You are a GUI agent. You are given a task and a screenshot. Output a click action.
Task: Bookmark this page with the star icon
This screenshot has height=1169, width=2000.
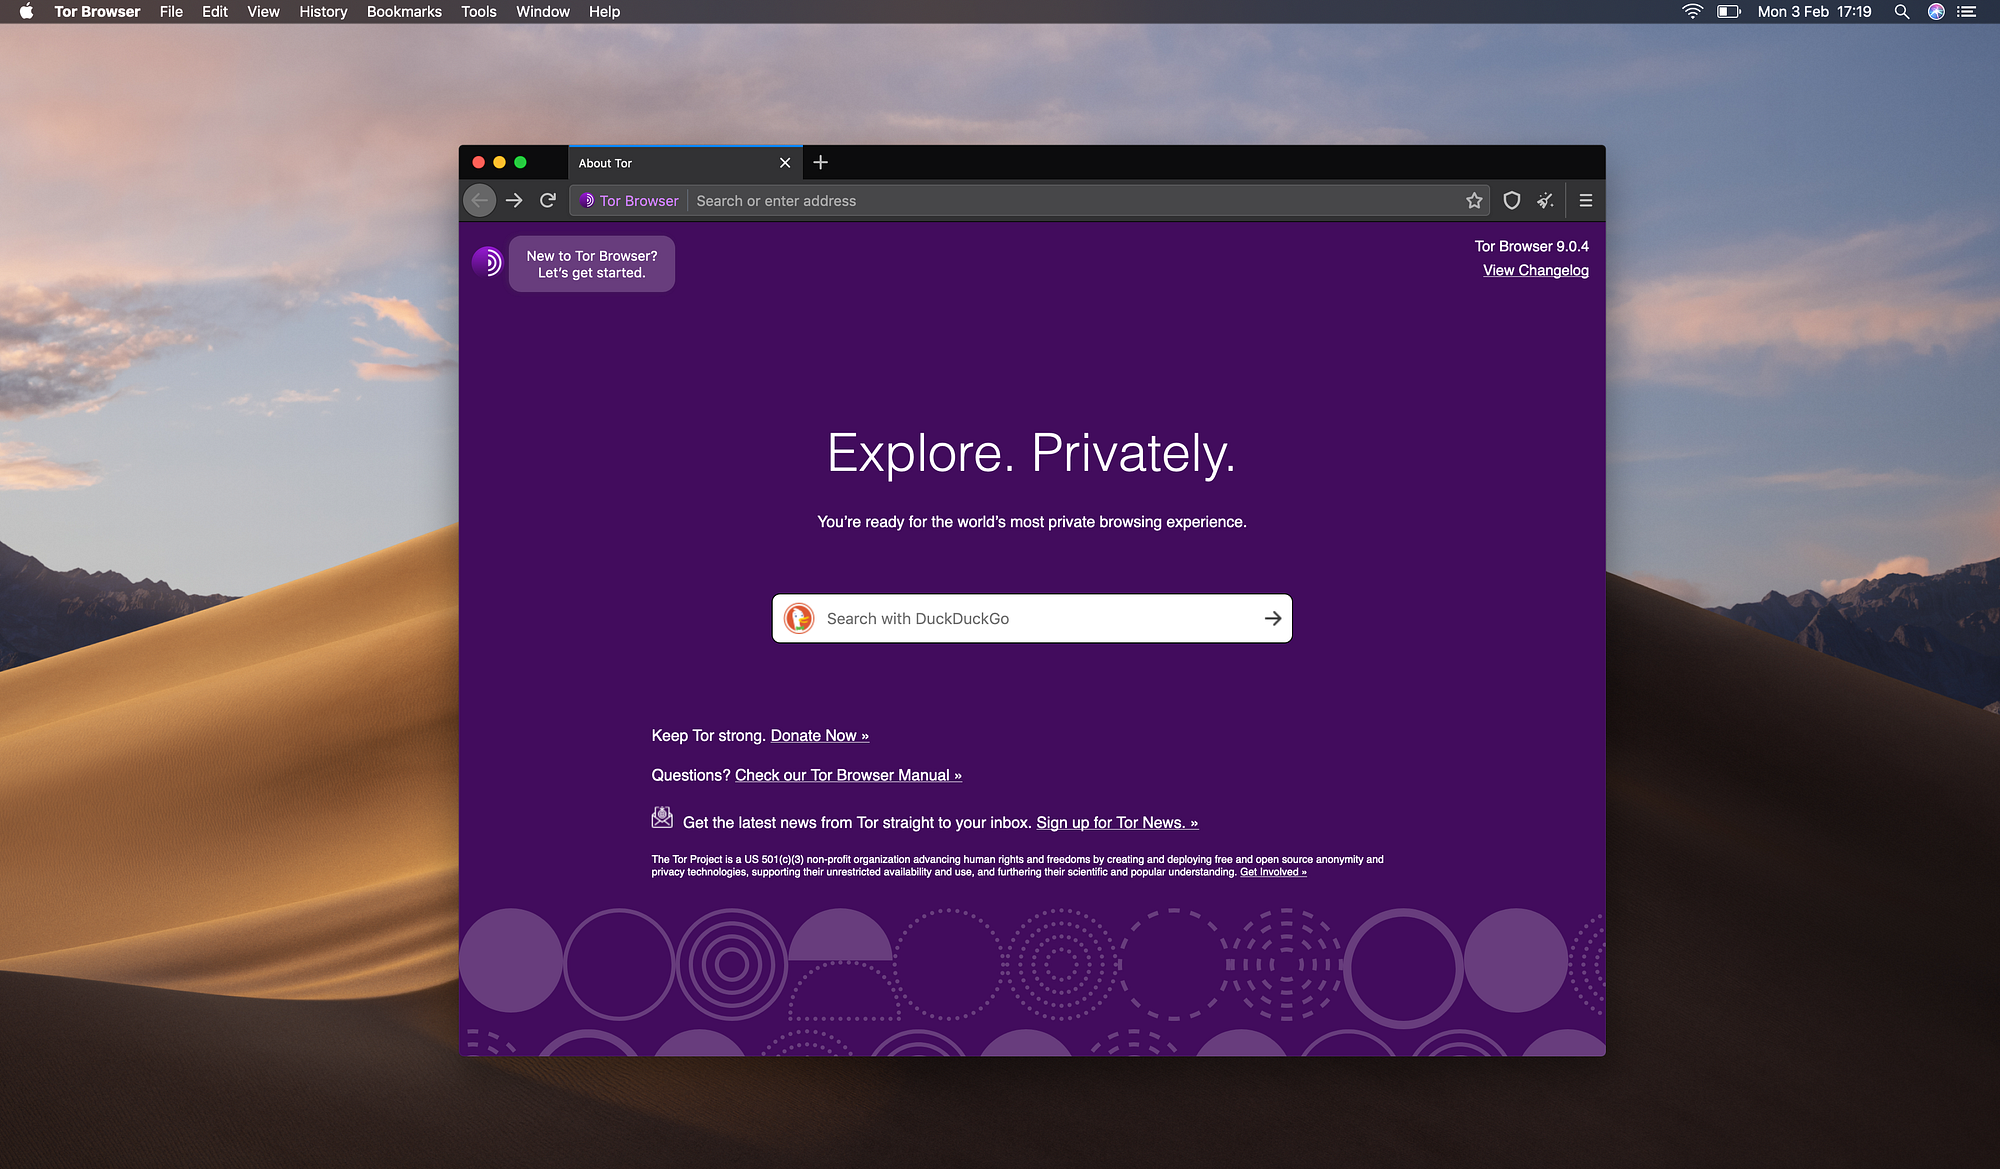coord(1474,201)
